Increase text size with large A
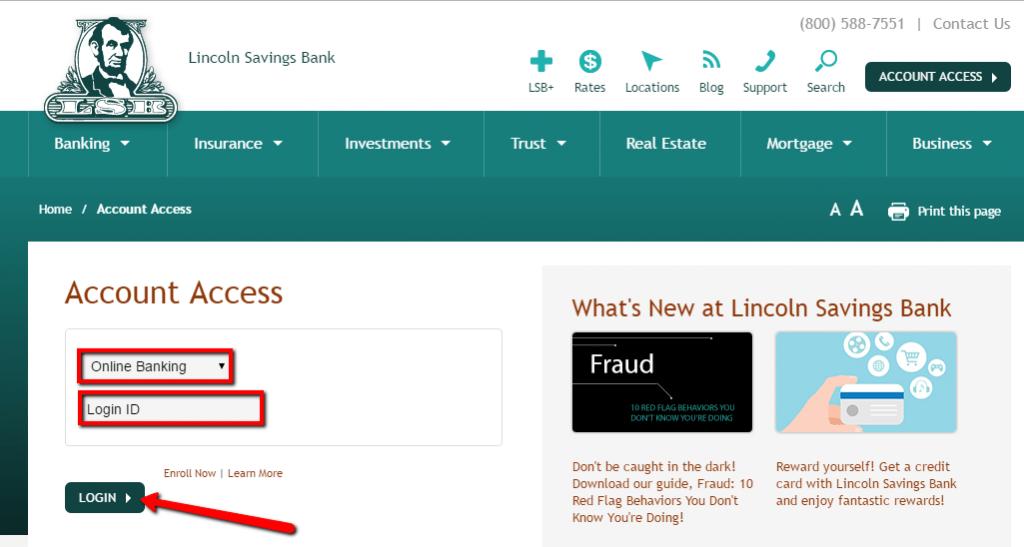The height and width of the screenshot is (547, 1024). point(856,209)
